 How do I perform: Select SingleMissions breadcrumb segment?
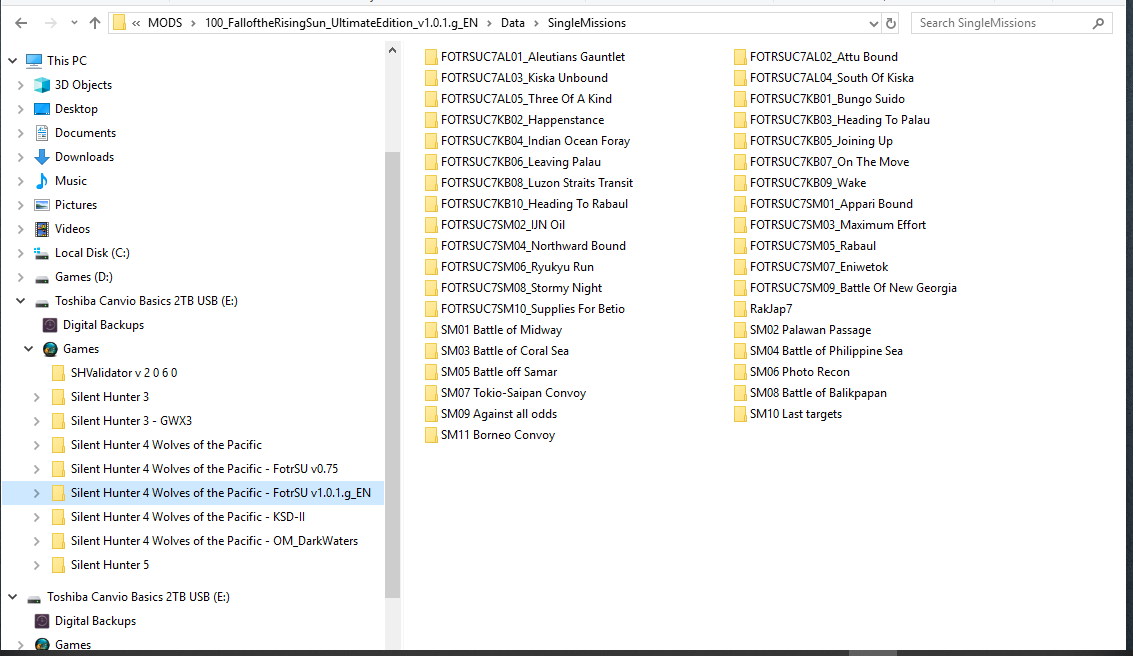pyautogui.click(x=587, y=23)
